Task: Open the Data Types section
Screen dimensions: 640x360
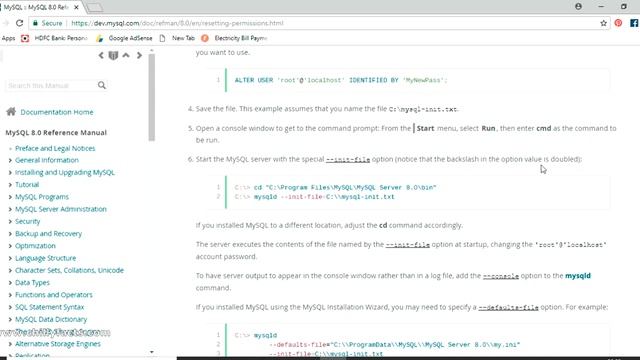Action: 32,282
